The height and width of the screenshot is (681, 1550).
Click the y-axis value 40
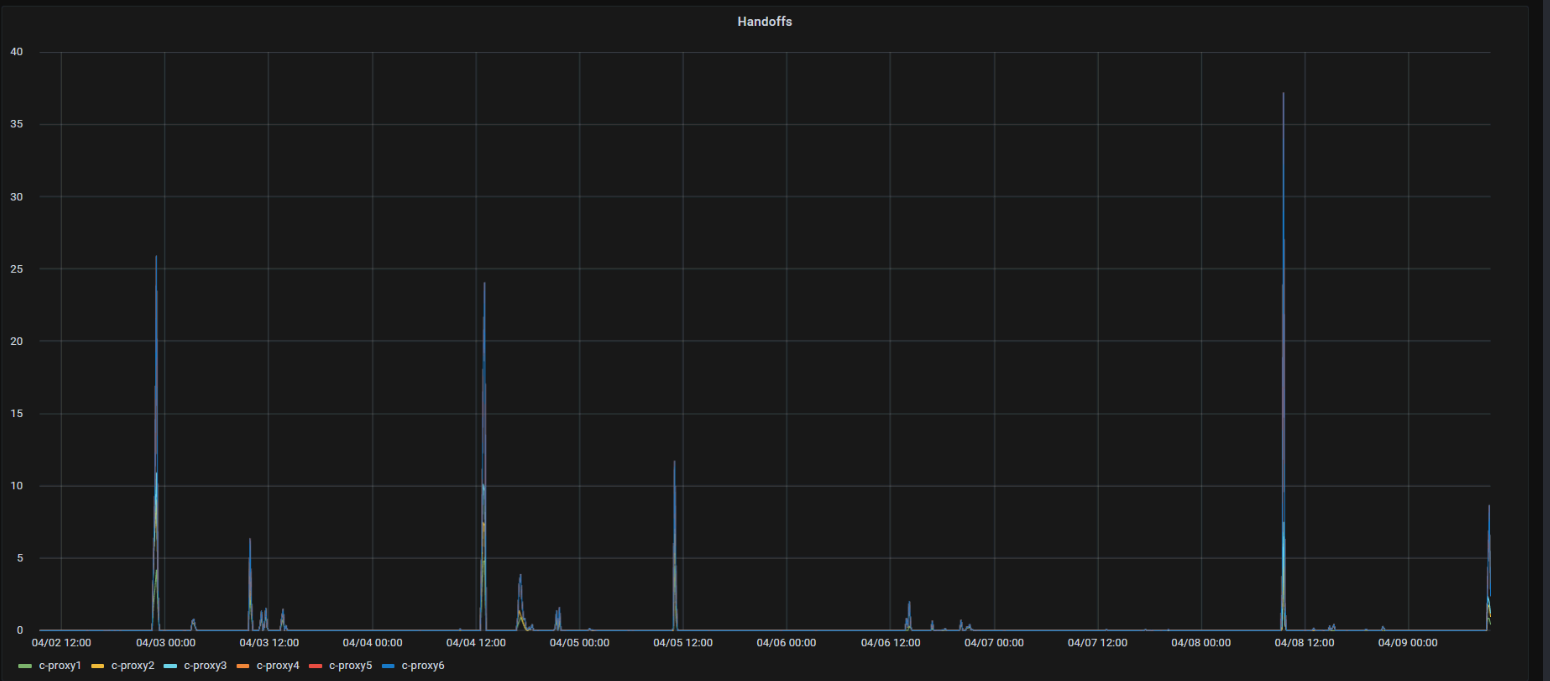coord(16,52)
